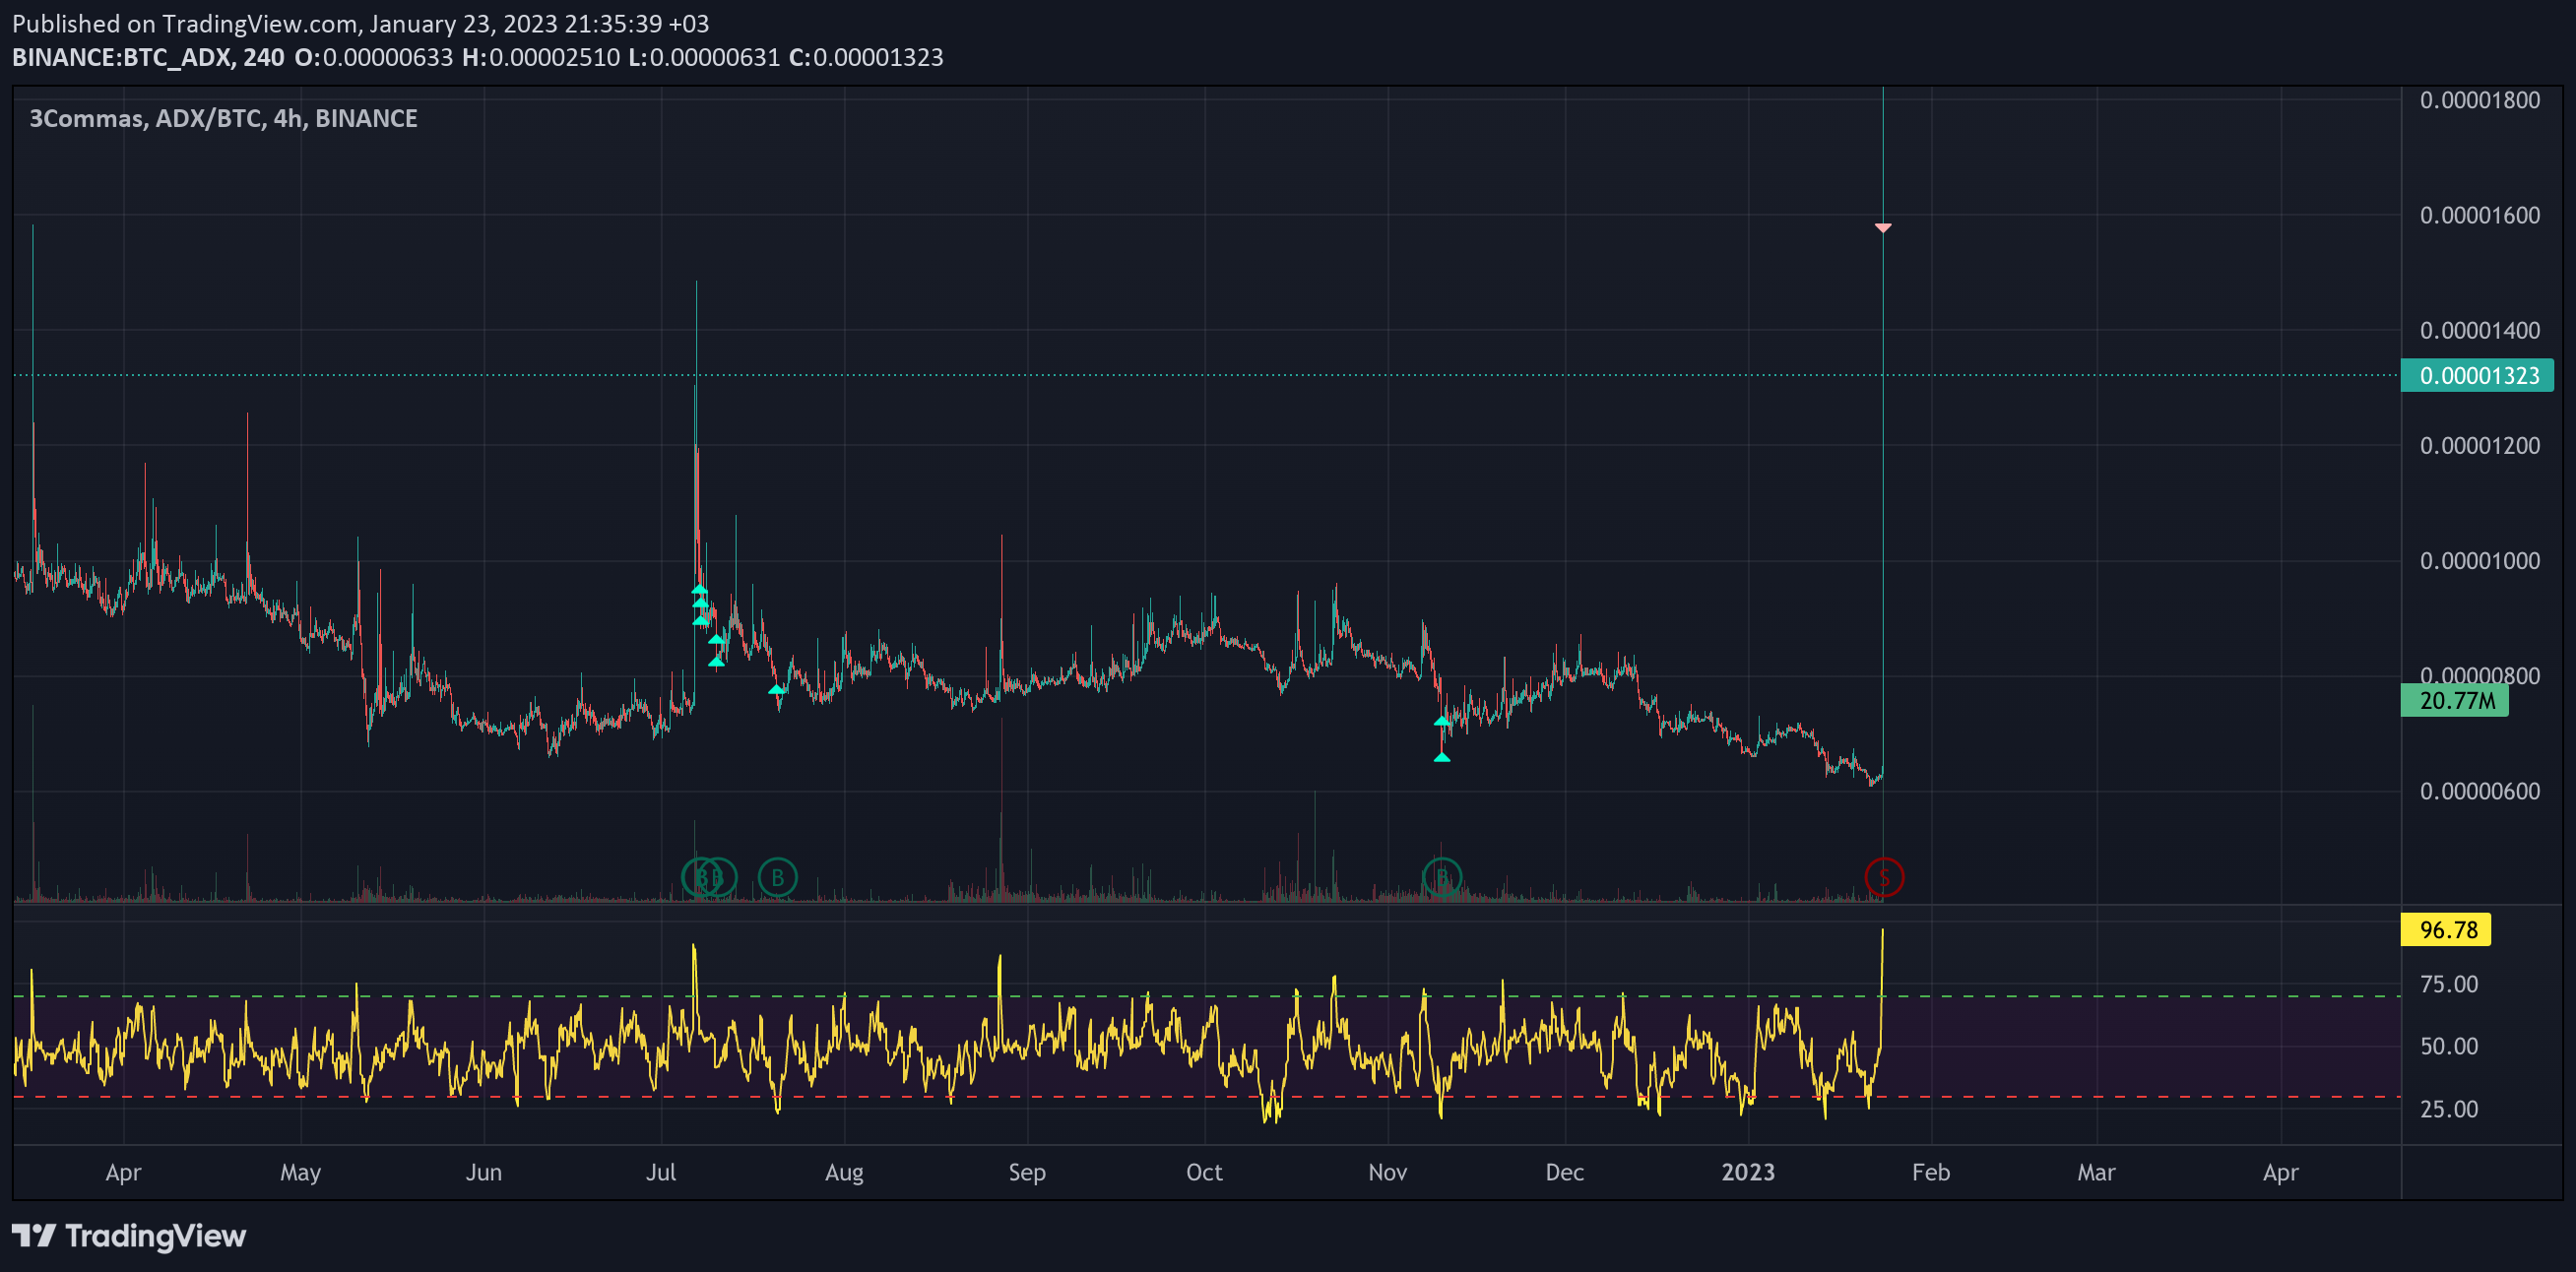Click the volume label 20.77M
Screen dimensions: 2576x1272
(2454, 701)
